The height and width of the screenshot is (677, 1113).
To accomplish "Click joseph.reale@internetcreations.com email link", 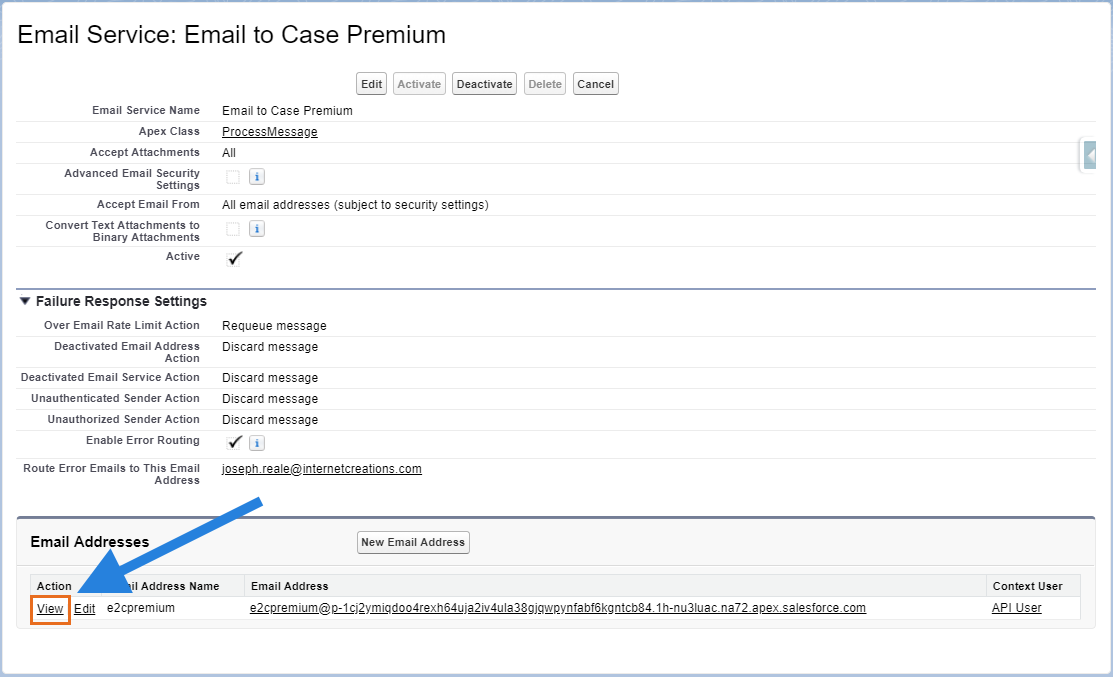I will tap(322, 469).
